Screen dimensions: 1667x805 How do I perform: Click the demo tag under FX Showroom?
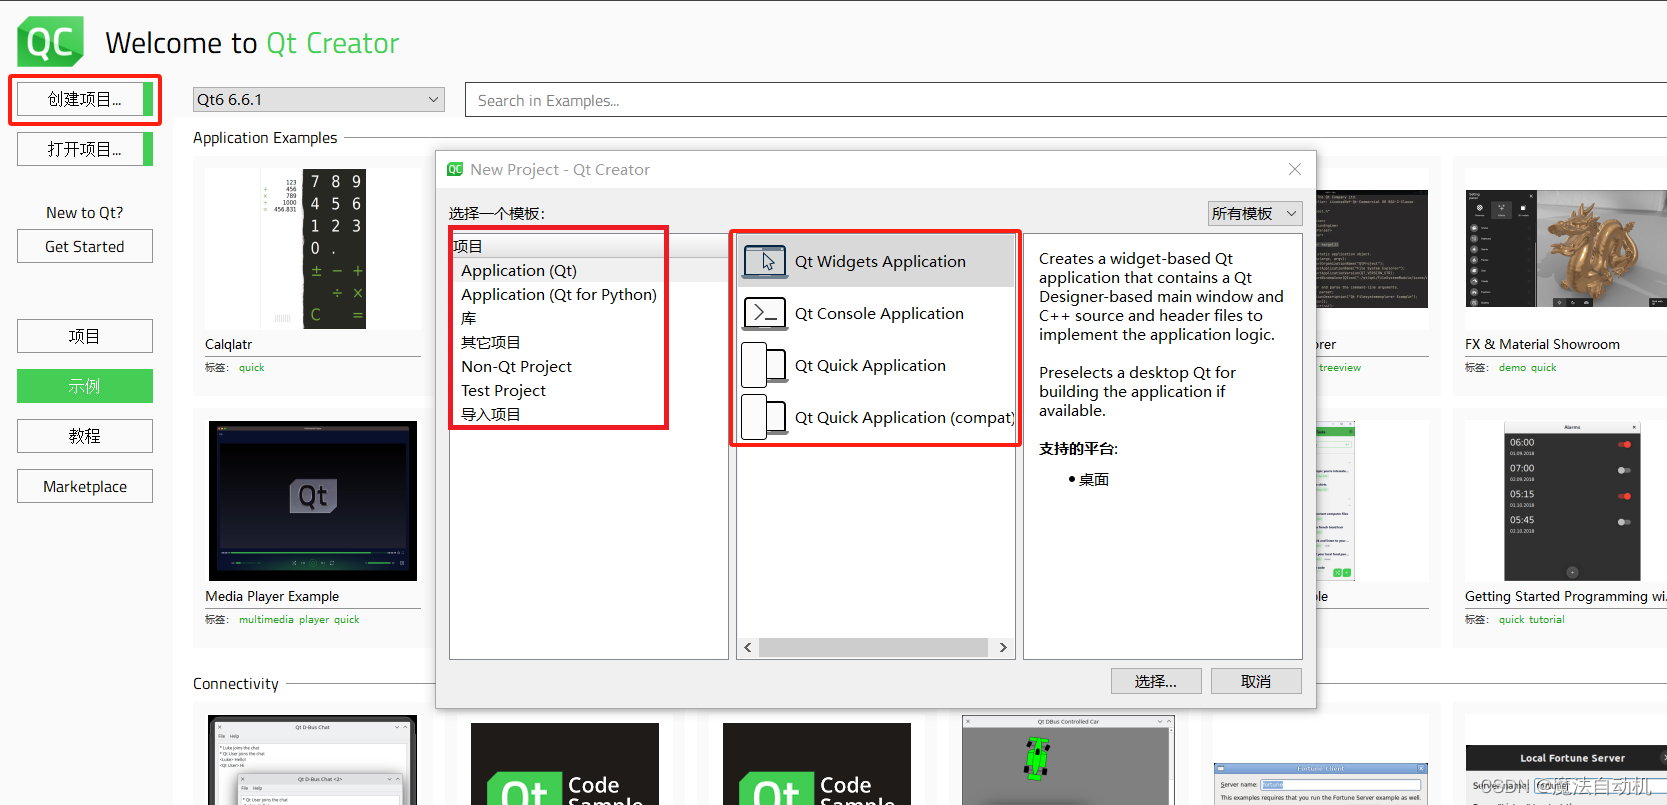tap(1512, 368)
